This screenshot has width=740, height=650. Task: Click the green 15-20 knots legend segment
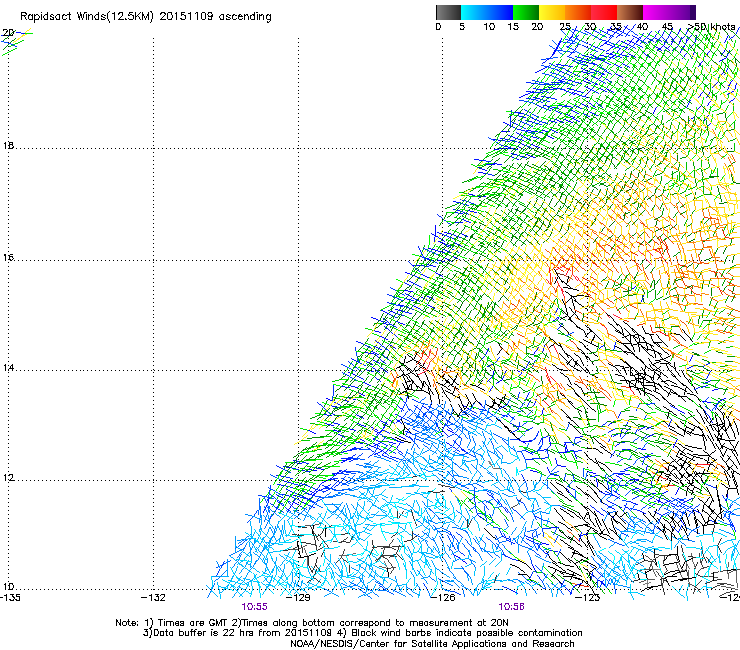pyautogui.click(x=526, y=12)
